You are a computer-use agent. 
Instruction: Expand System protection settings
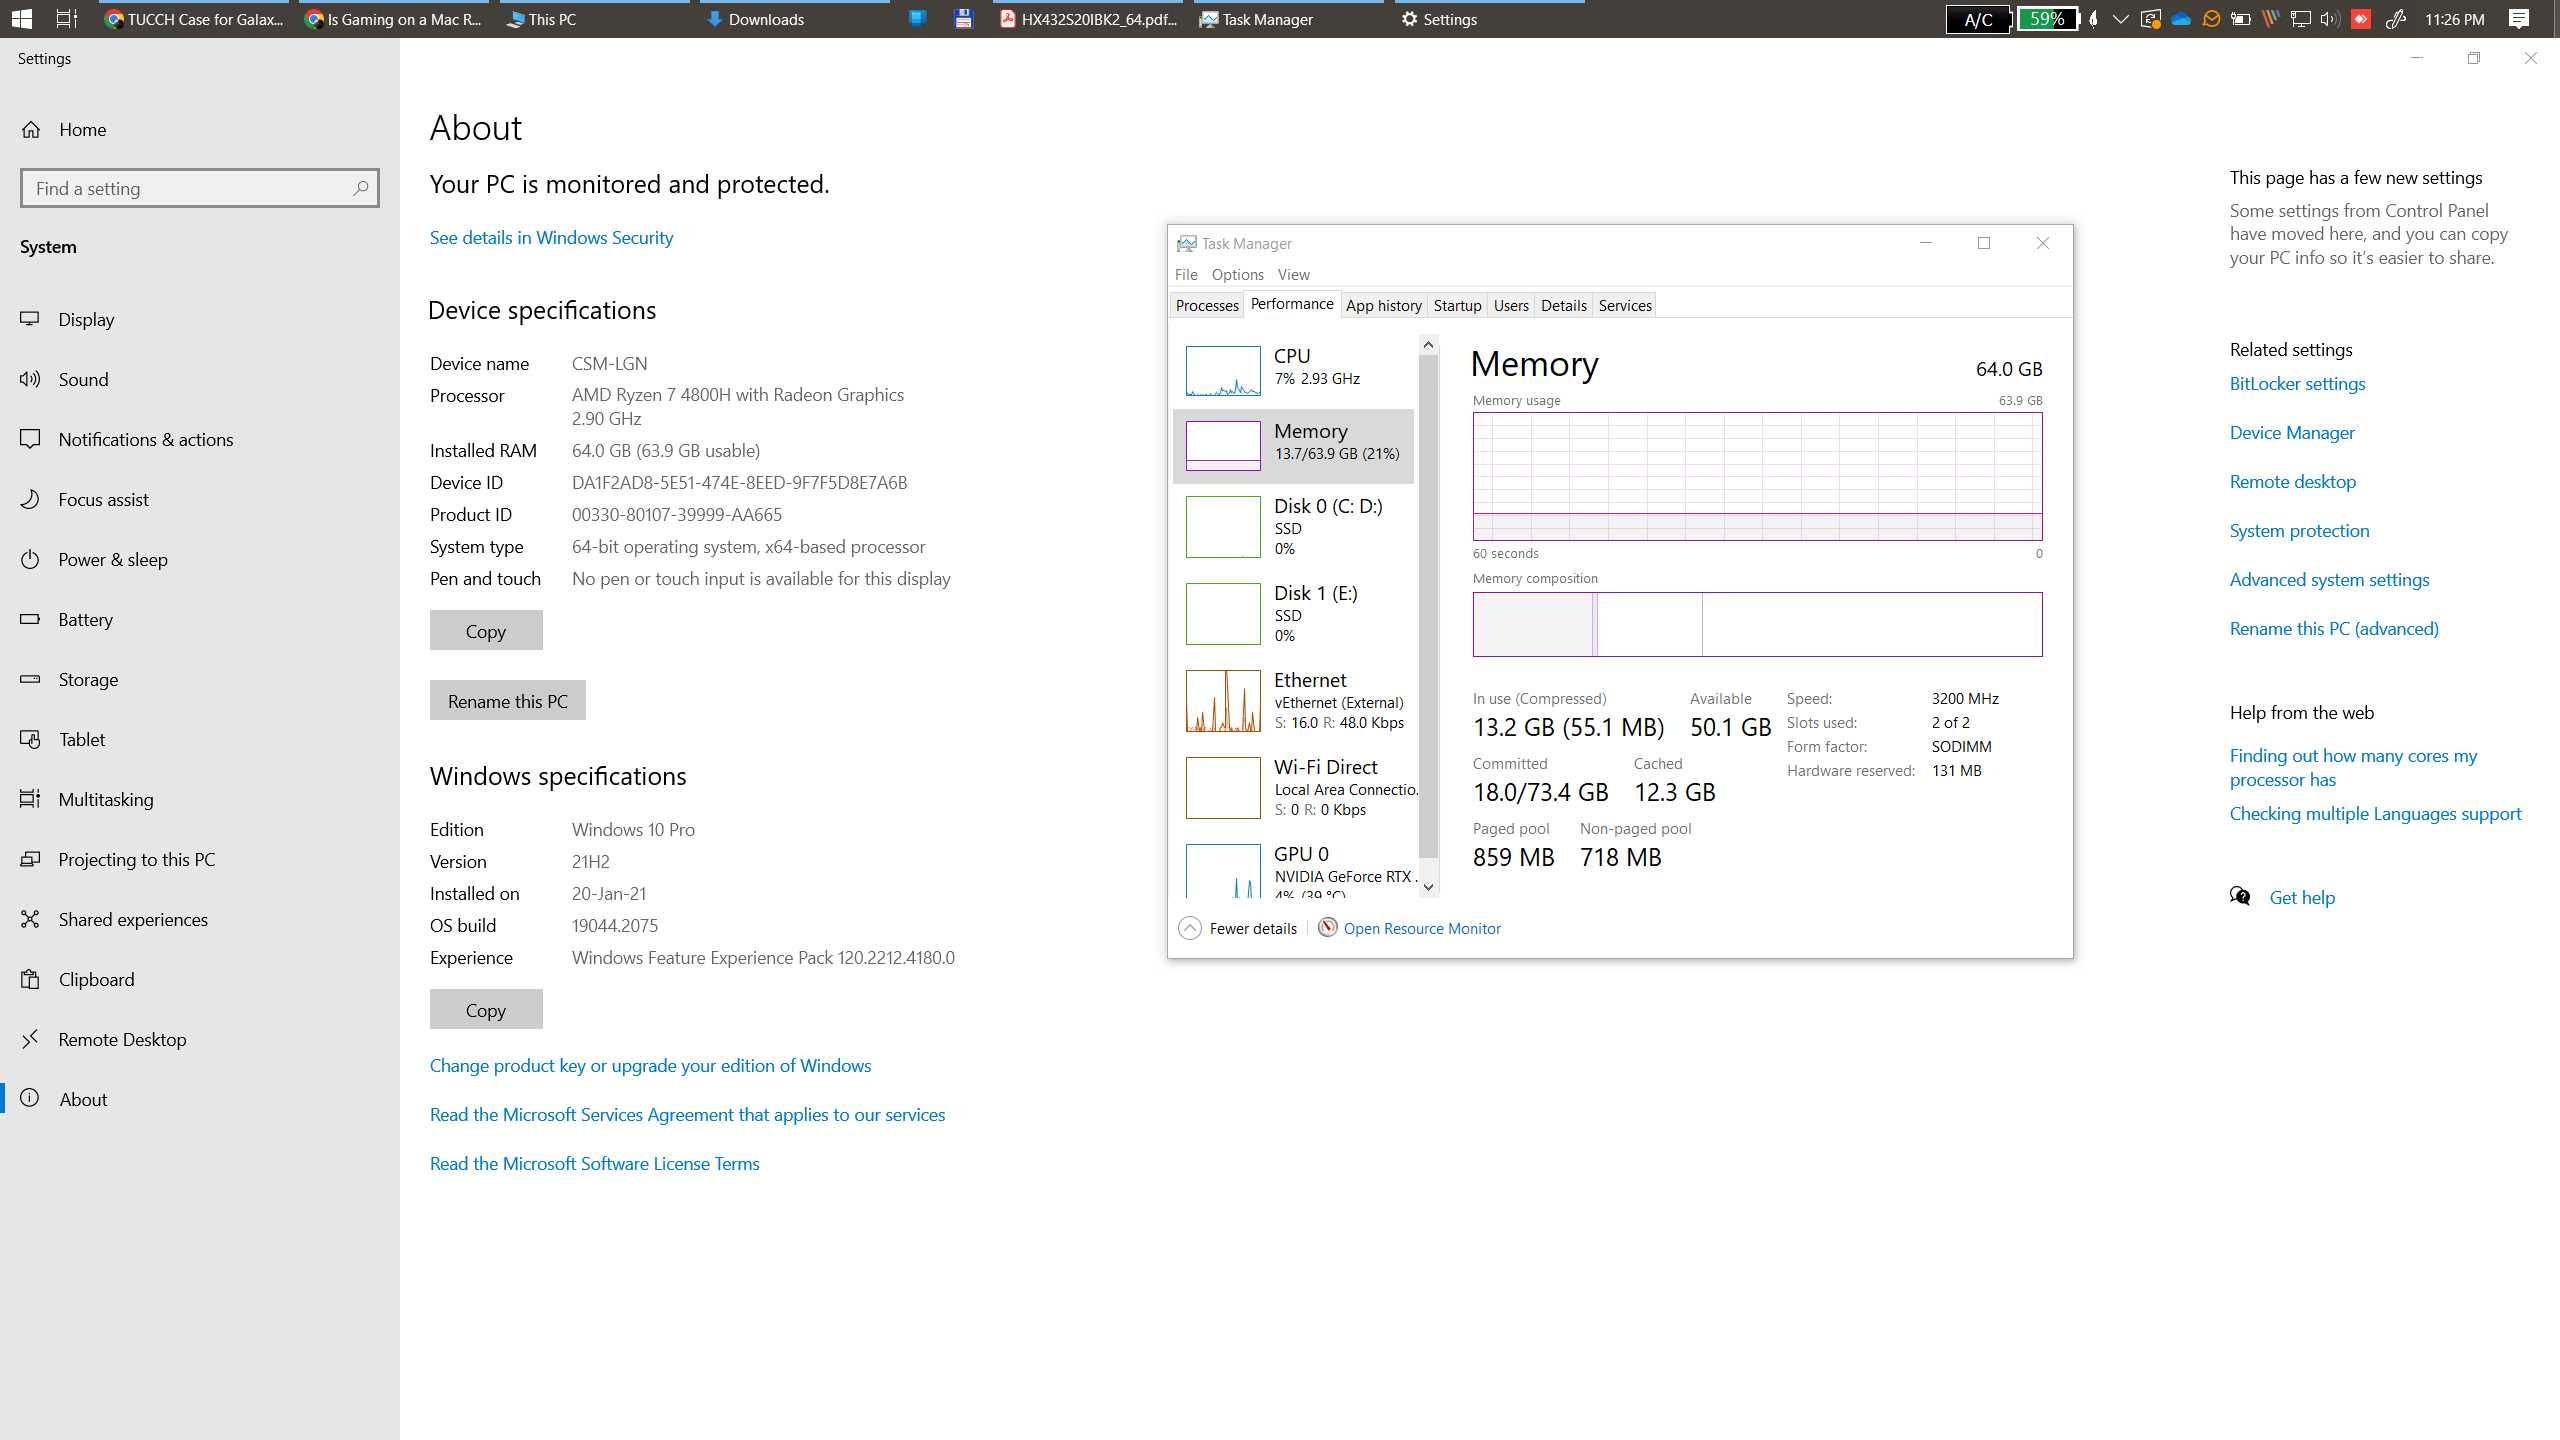[2298, 529]
